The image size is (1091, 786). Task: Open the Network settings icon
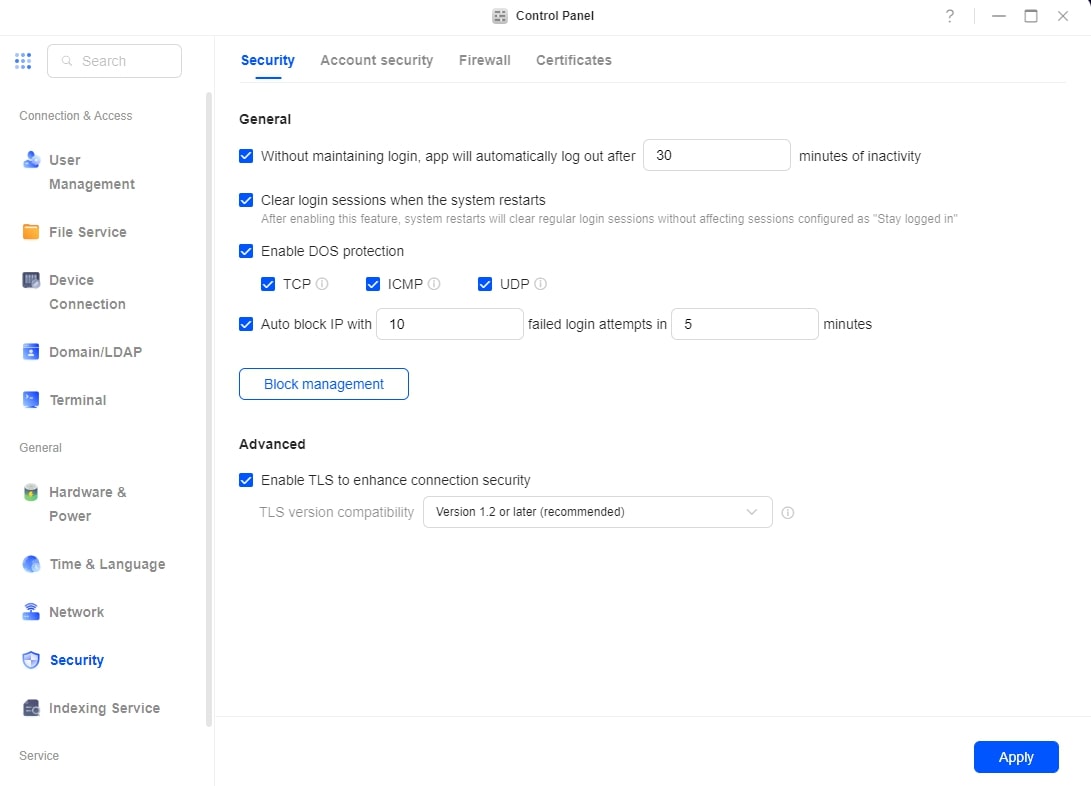pyautogui.click(x=31, y=612)
